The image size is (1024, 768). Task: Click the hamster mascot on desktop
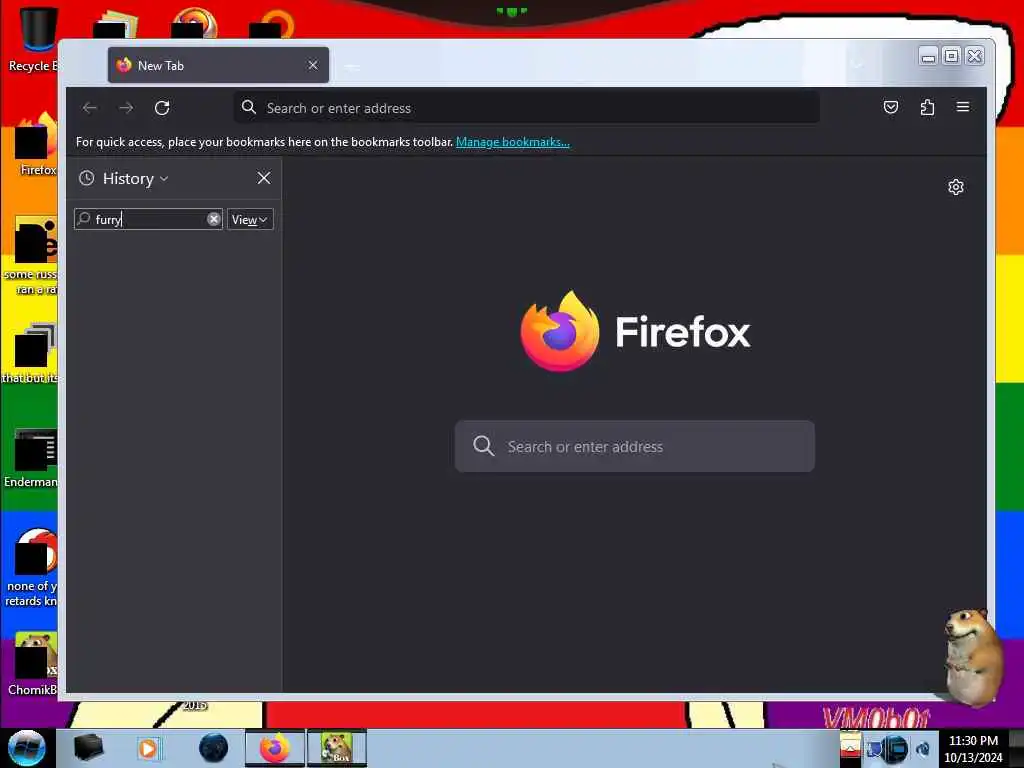coord(974,656)
